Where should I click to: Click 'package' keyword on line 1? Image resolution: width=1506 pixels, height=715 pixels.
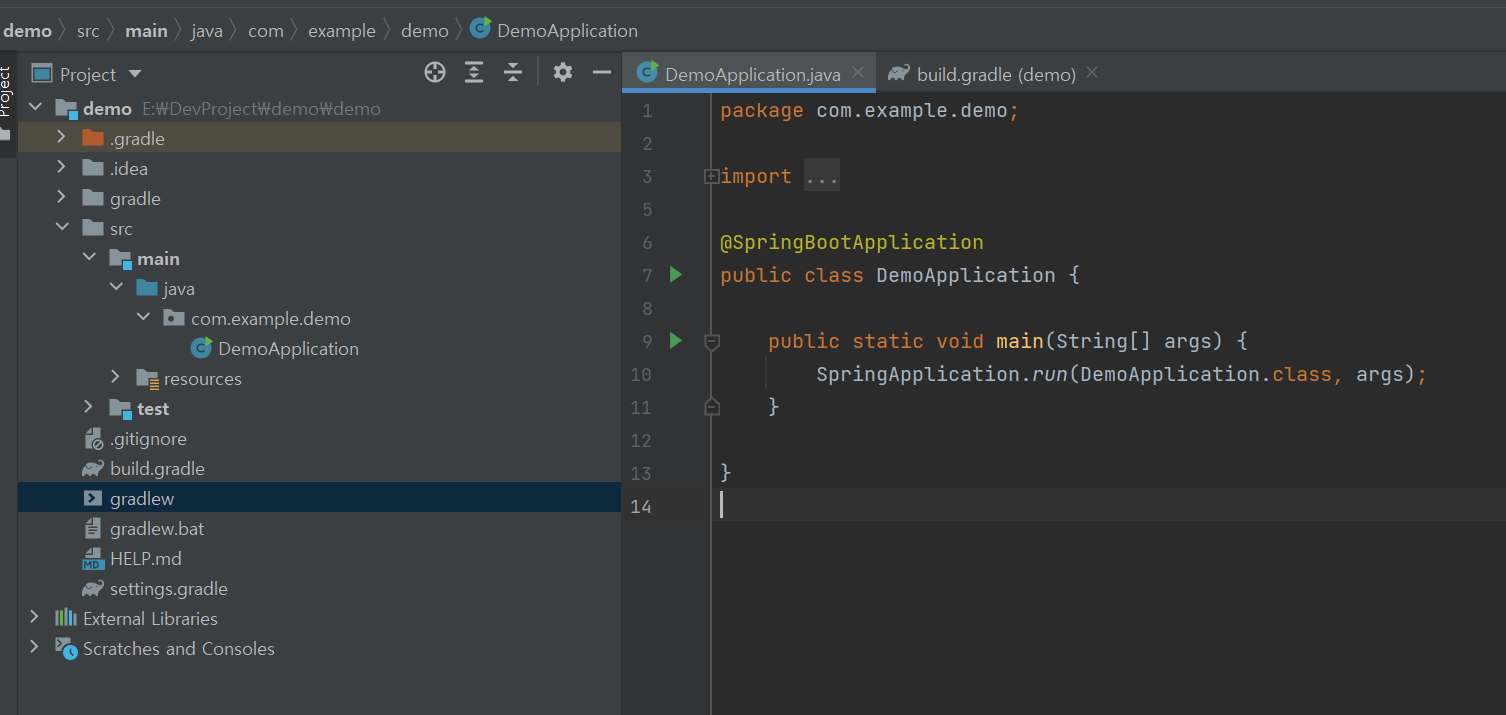click(x=762, y=111)
